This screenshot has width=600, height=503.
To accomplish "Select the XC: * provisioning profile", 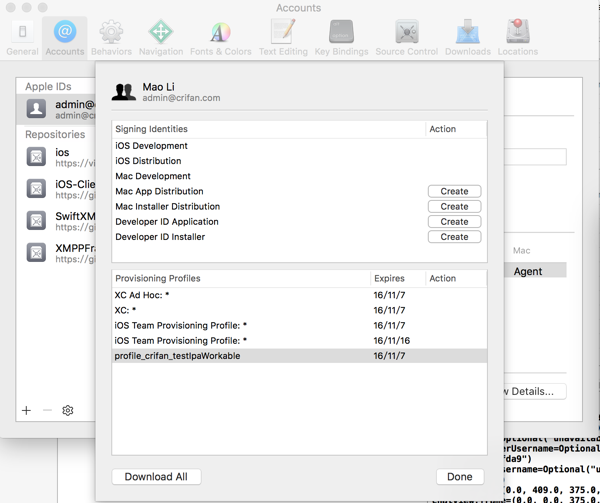I will click(299, 310).
